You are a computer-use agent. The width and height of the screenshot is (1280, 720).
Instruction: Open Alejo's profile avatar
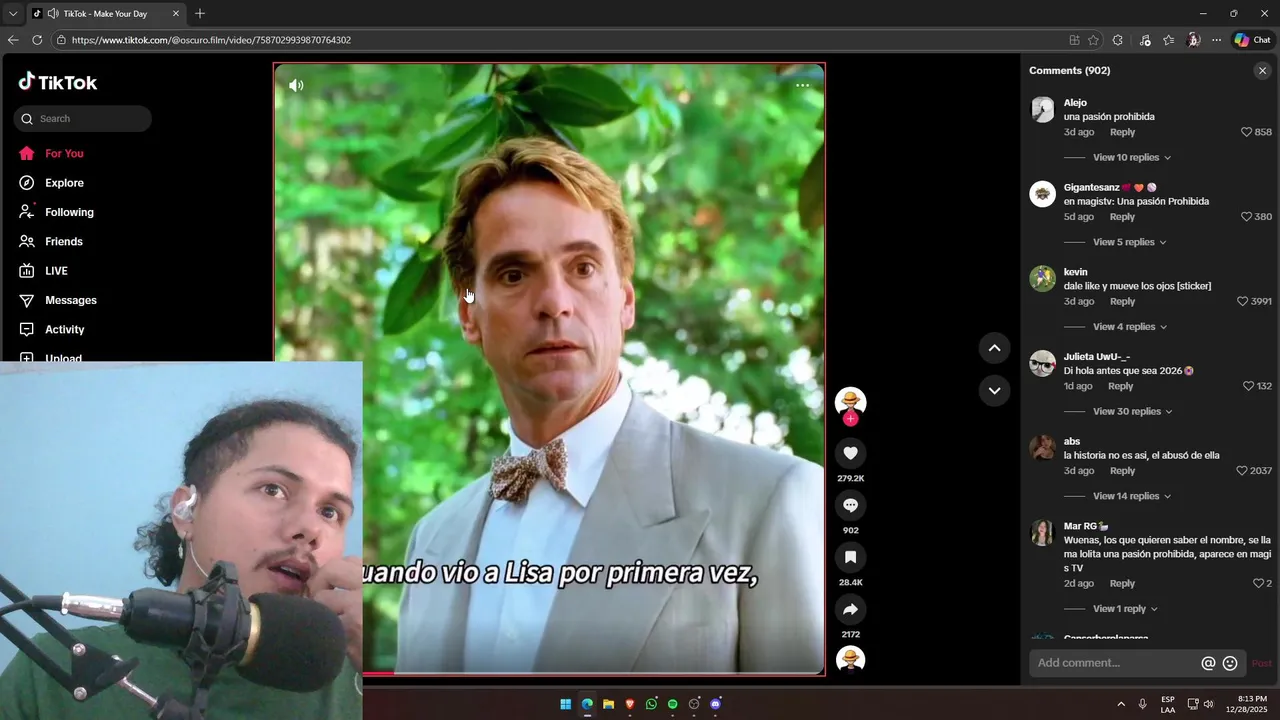click(1042, 109)
